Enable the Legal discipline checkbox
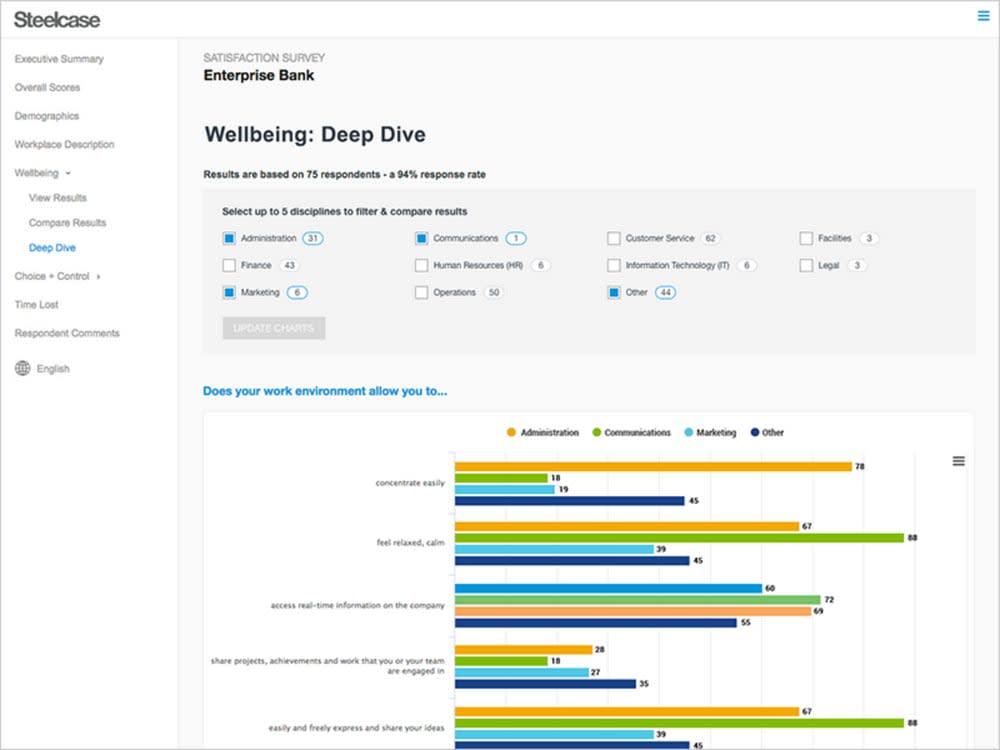This screenshot has width=1000, height=750. coord(806,265)
